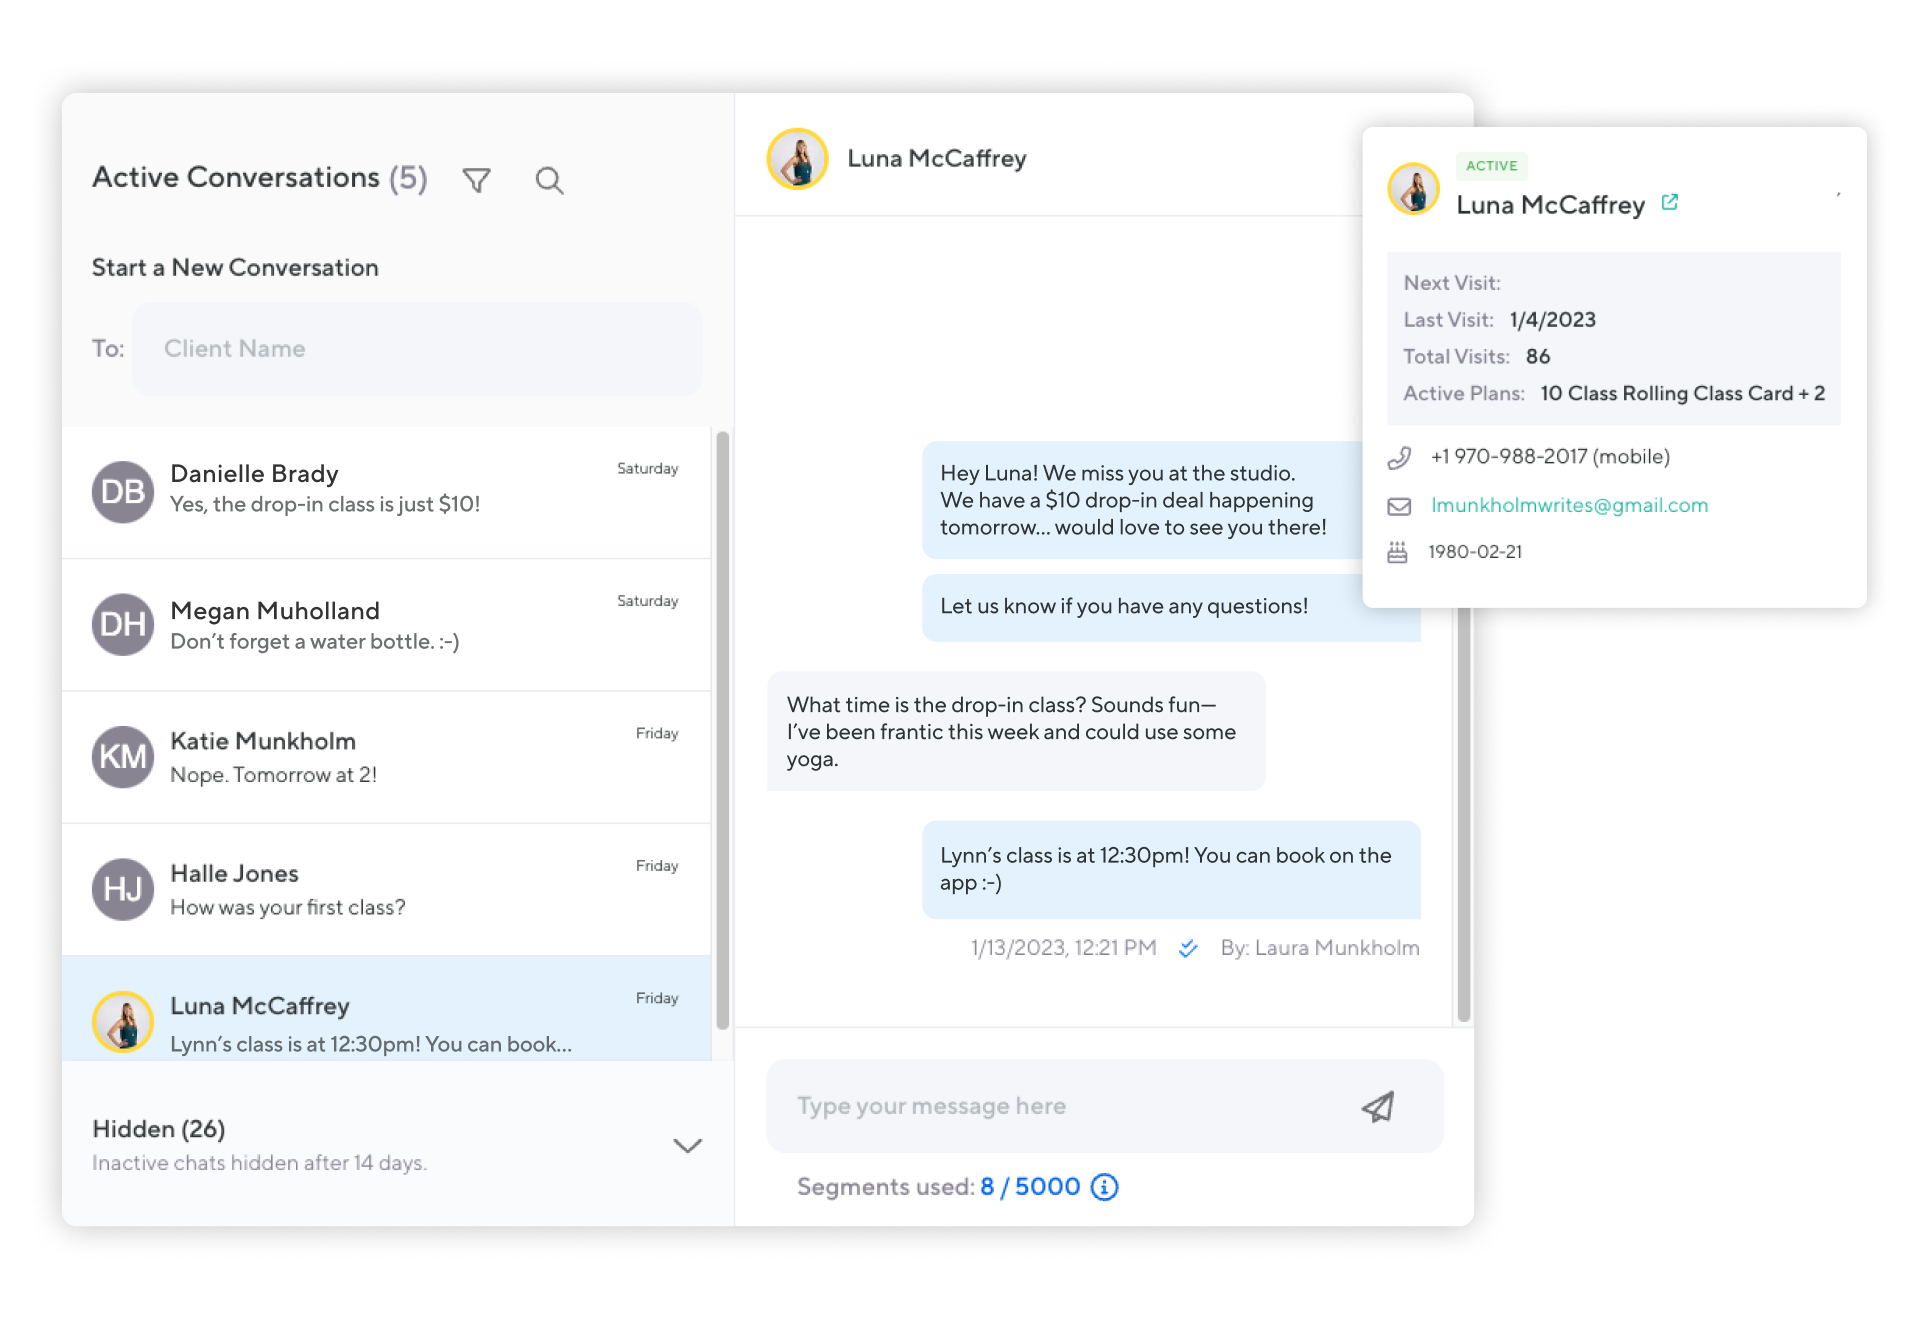Click the message typing field
Screen dimensions: 1920x1320
point(1060,1106)
